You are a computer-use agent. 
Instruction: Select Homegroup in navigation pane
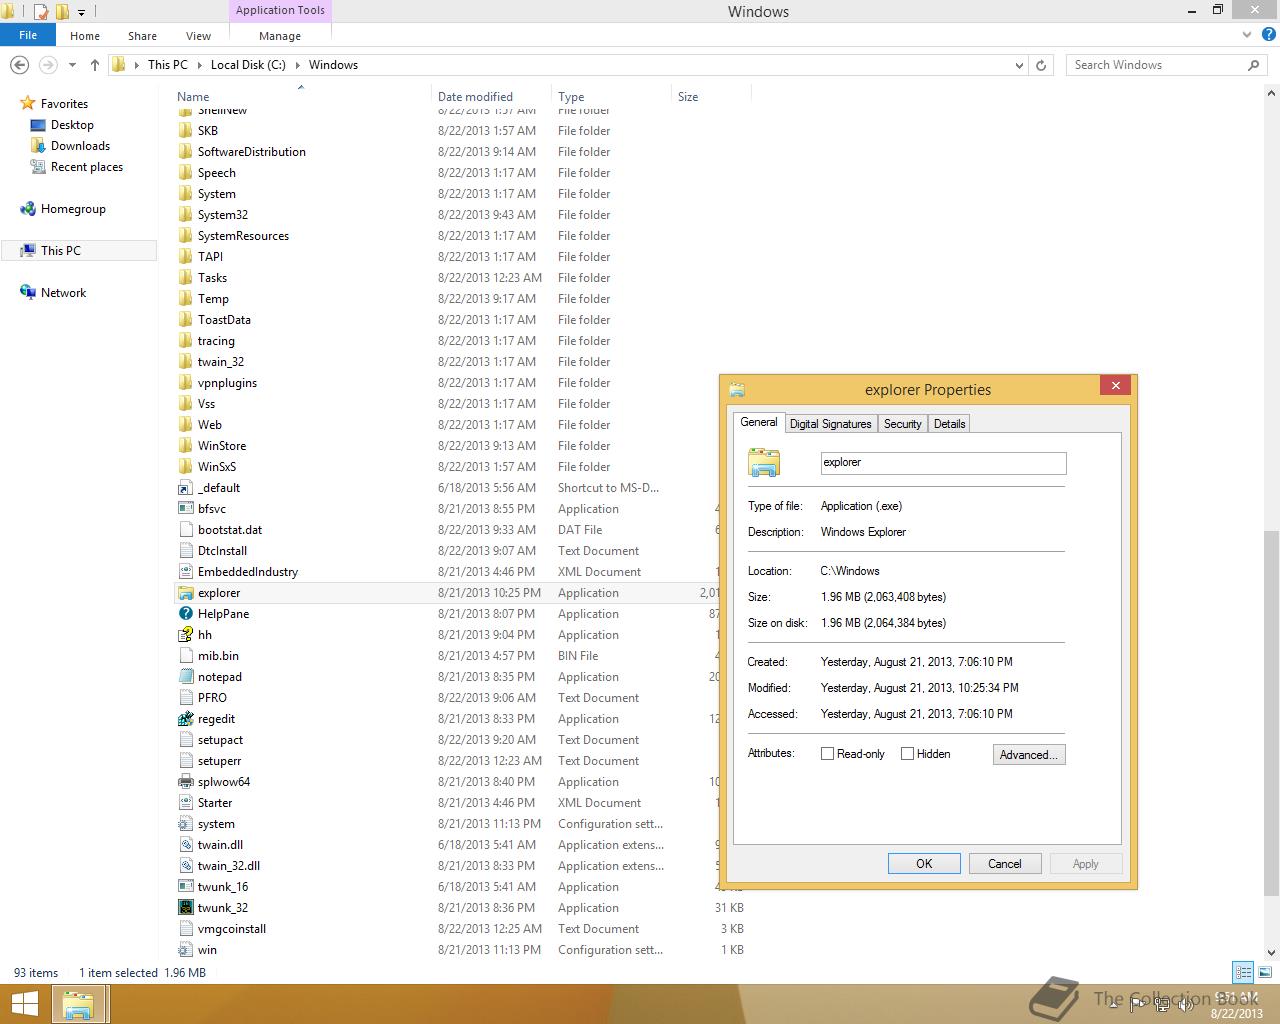click(73, 209)
